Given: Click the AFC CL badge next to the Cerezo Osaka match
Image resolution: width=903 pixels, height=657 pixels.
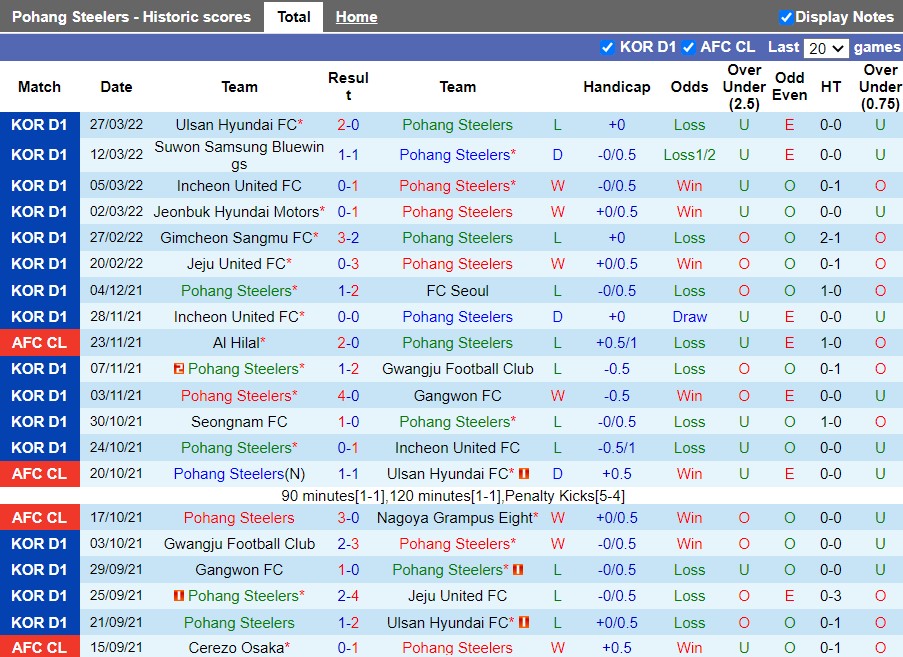Looking at the screenshot, I should (x=40, y=647).
